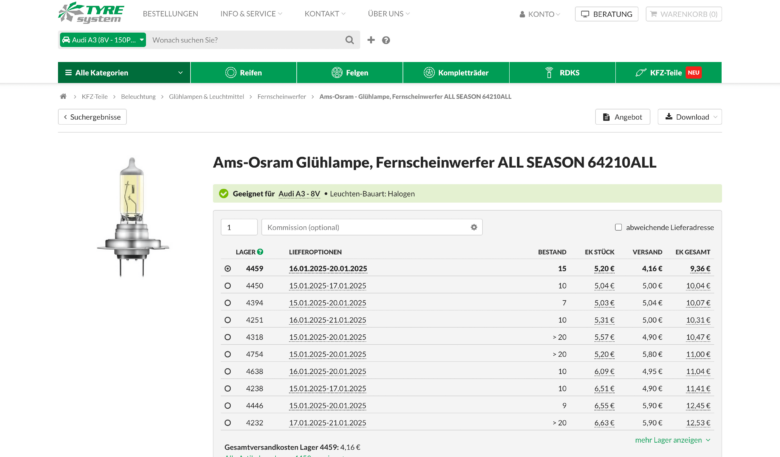Go to home via breadcrumb house icon
The width and height of the screenshot is (780, 457).
[x=63, y=96]
